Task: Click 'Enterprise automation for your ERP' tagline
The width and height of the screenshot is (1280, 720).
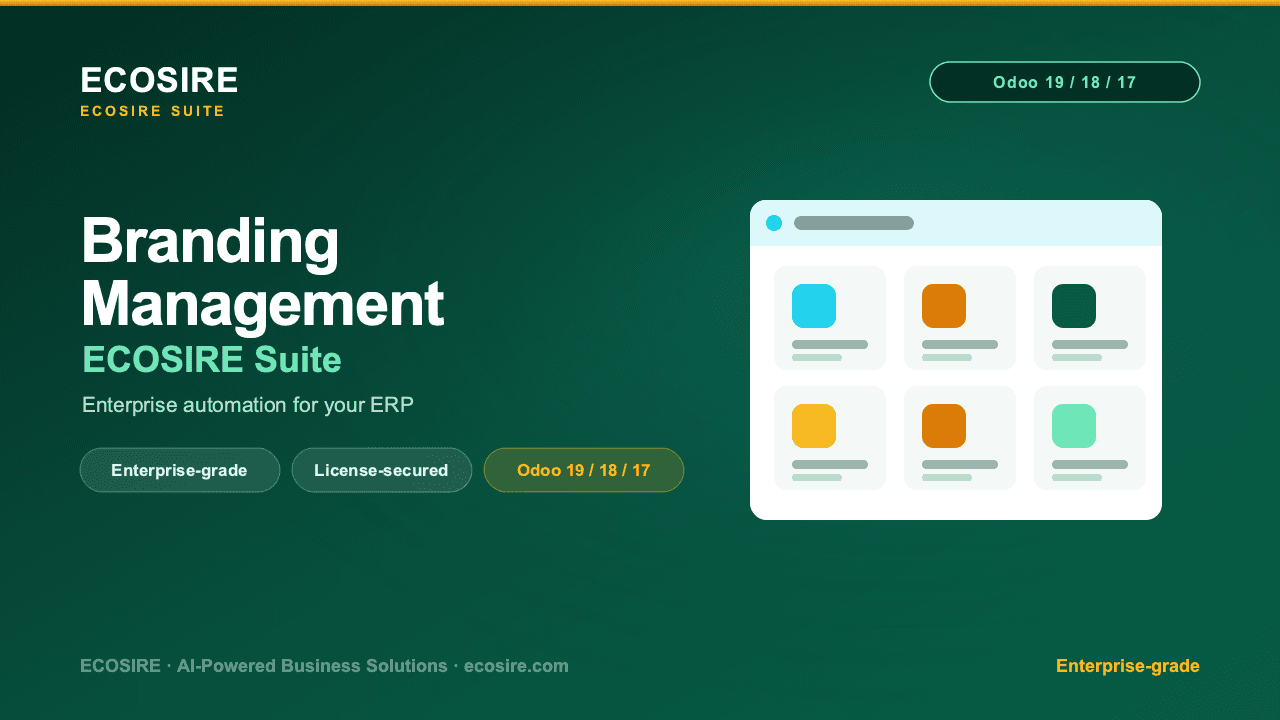Action: [248, 405]
